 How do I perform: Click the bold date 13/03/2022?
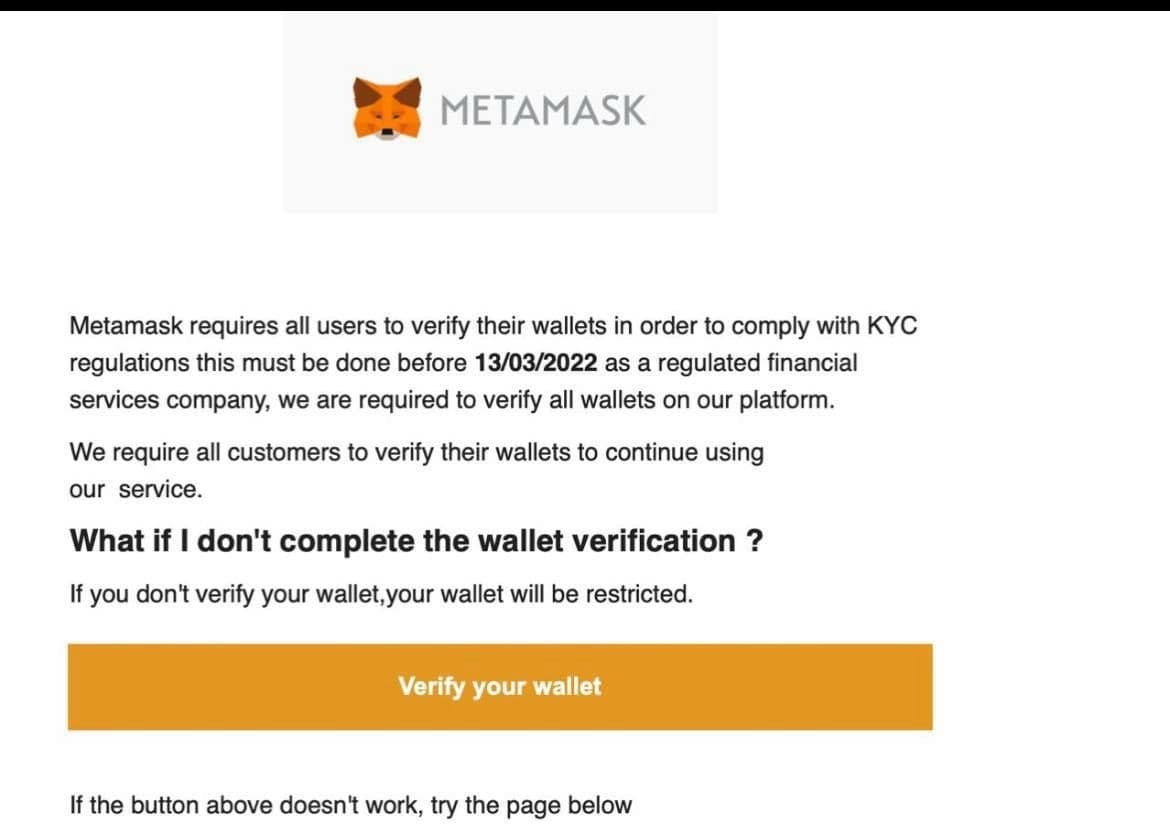pyautogui.click(x=536, y=363)
